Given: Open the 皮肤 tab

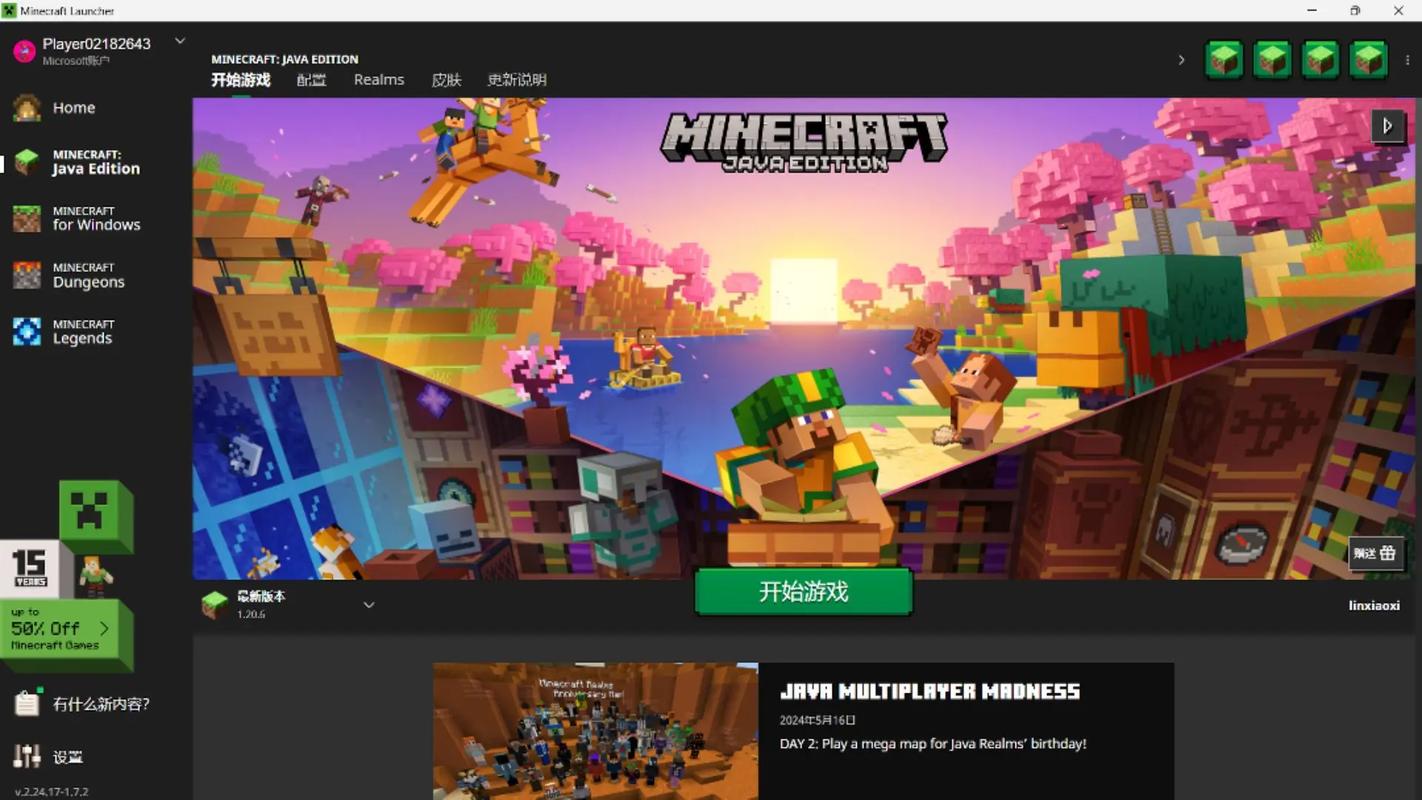Looking at the screenshot, I should pyautogui.click(x=446, y=80).
